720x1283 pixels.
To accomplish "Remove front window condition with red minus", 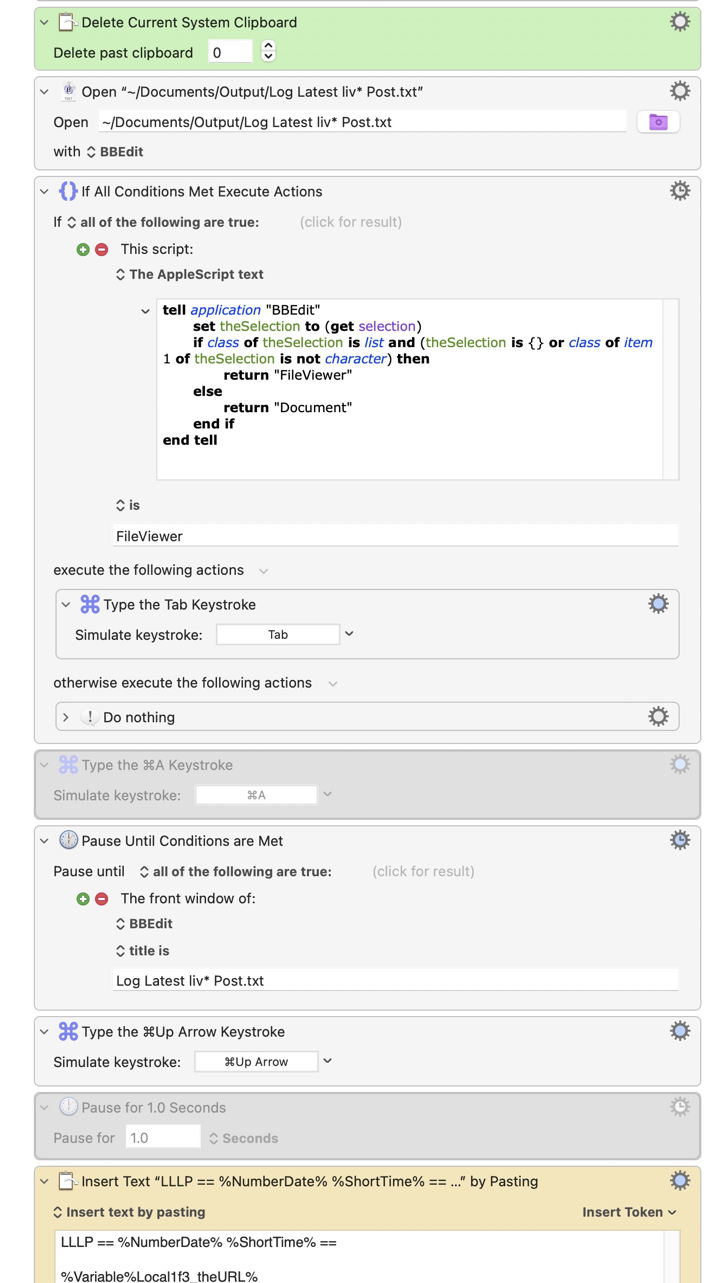I will (x=101, y=898).
